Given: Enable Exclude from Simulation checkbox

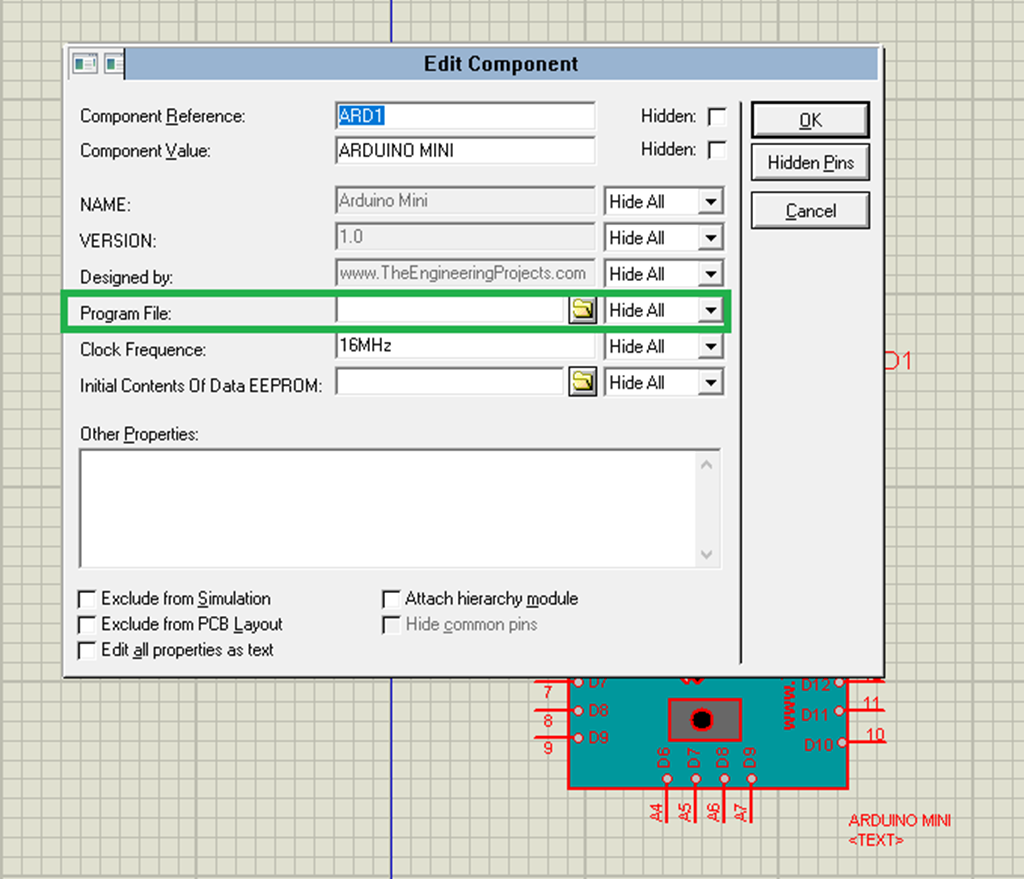Looking at the screenshot, I should pos(88,599).
